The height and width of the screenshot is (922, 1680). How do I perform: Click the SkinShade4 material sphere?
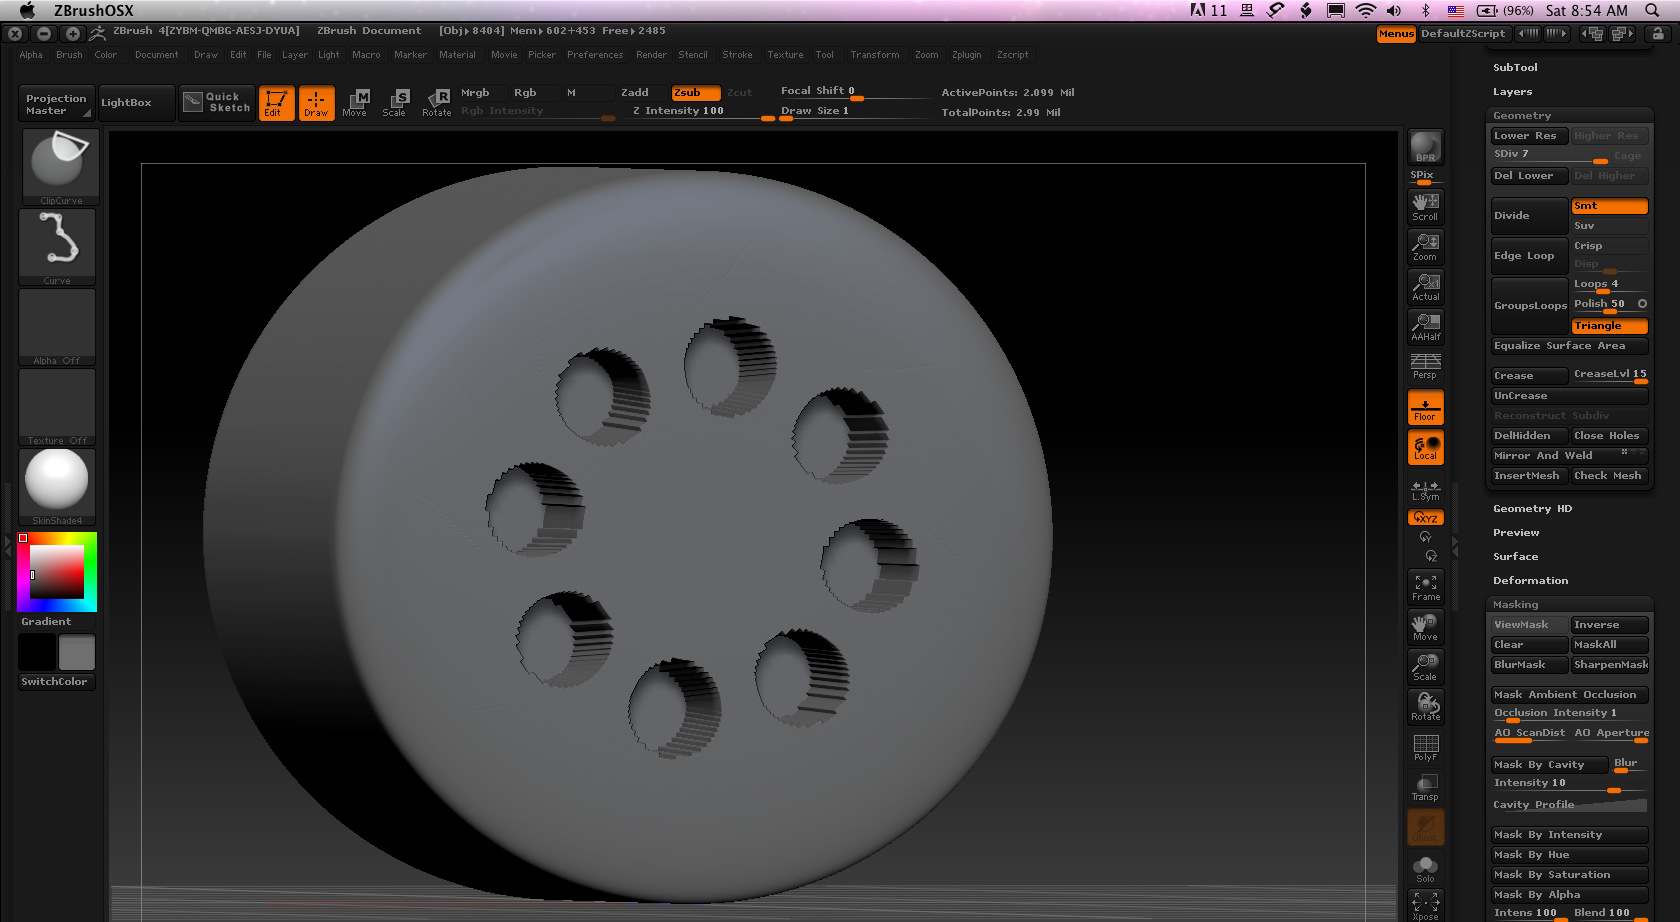tap(57, 482)
